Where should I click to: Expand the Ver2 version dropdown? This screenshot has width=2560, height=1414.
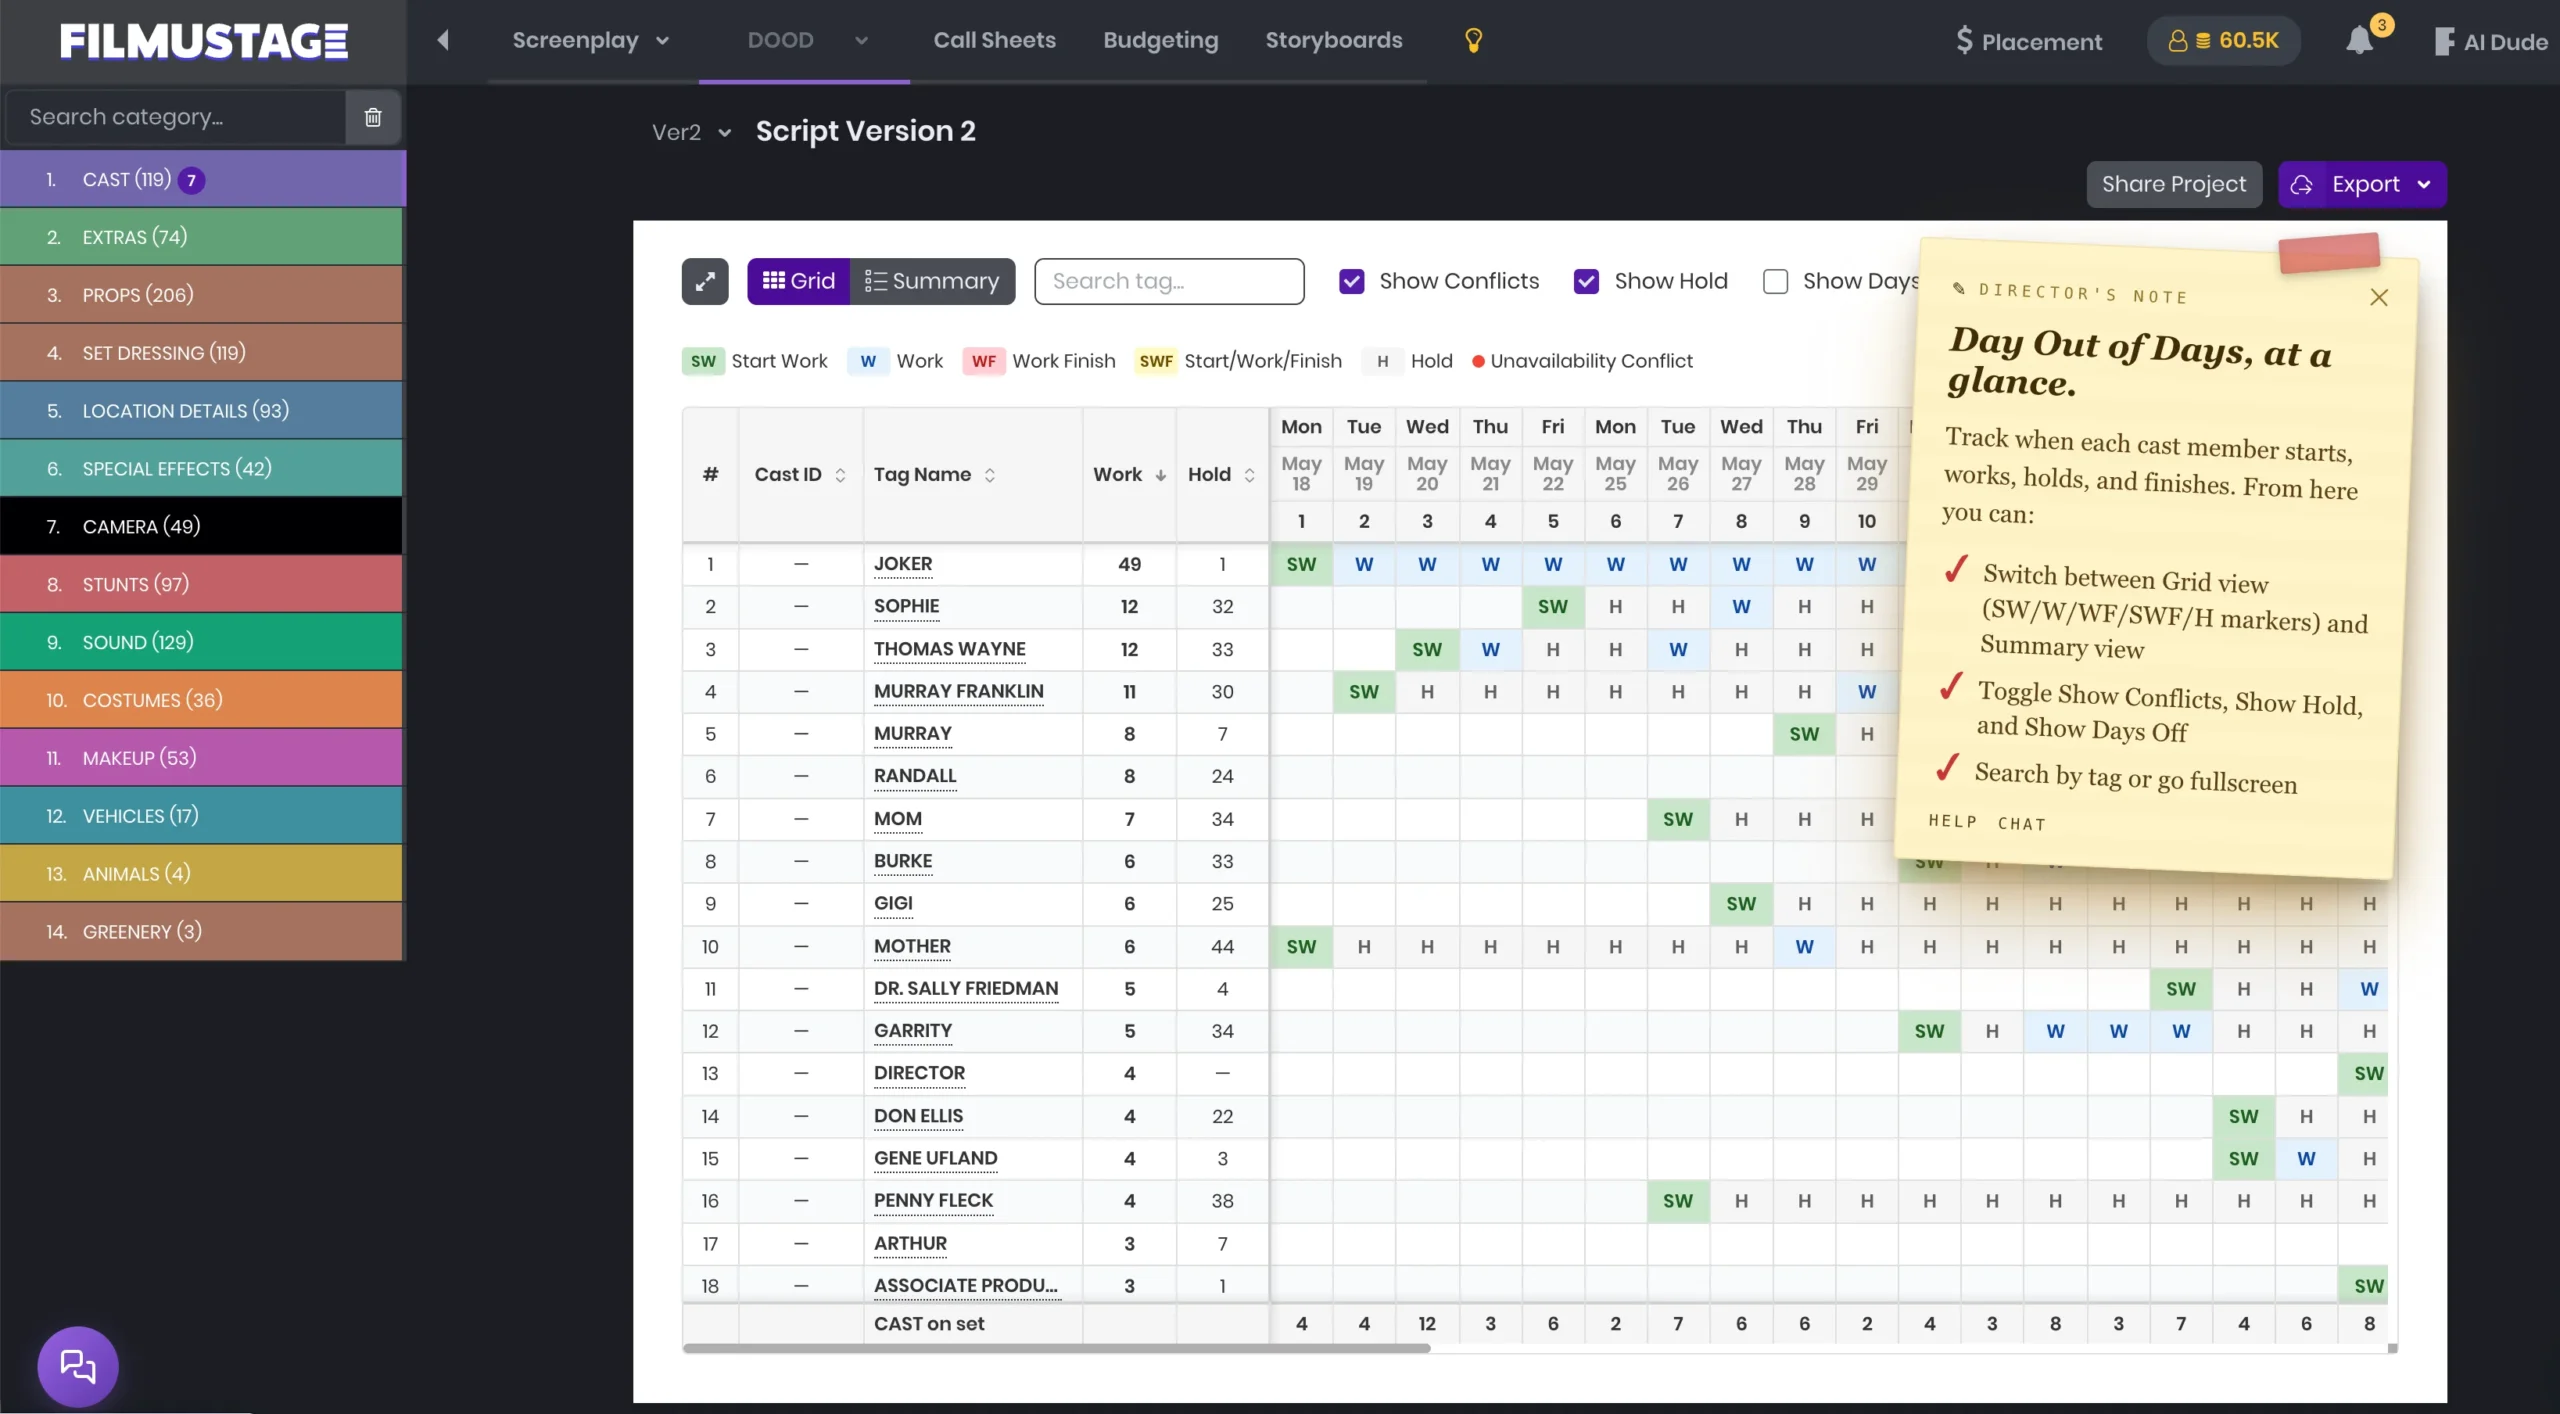pos(692,132)
